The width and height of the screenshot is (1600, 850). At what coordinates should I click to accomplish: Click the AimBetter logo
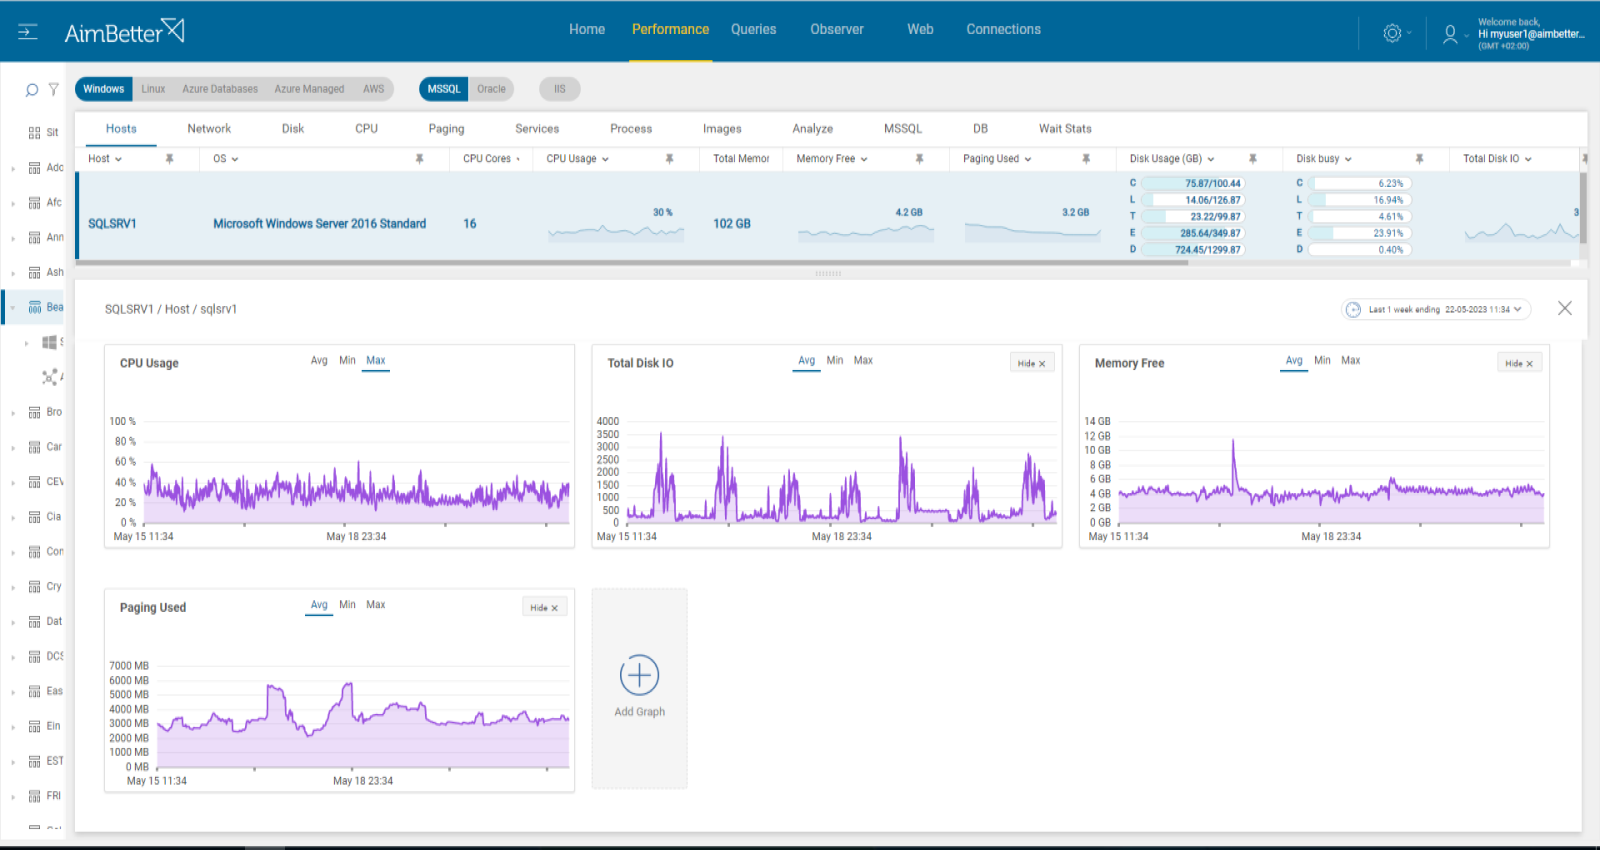[x=124, y=32]
